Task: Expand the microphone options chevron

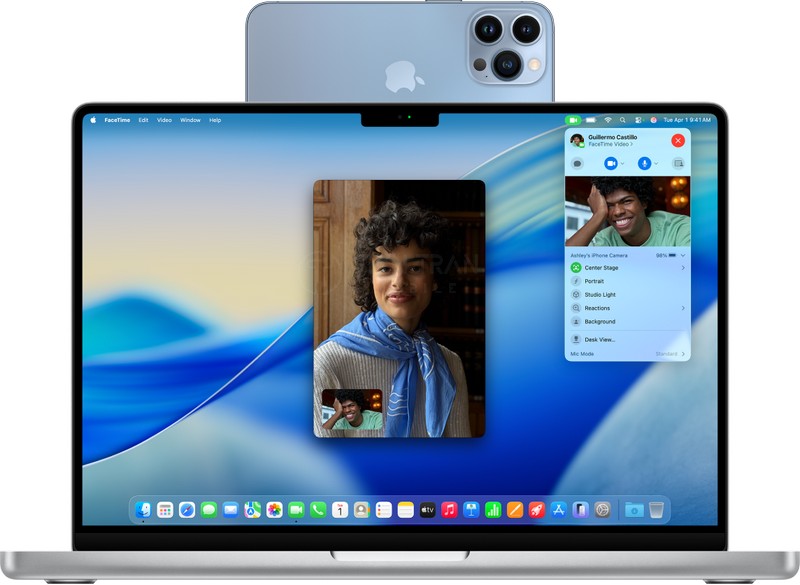Action: (654, 163)
